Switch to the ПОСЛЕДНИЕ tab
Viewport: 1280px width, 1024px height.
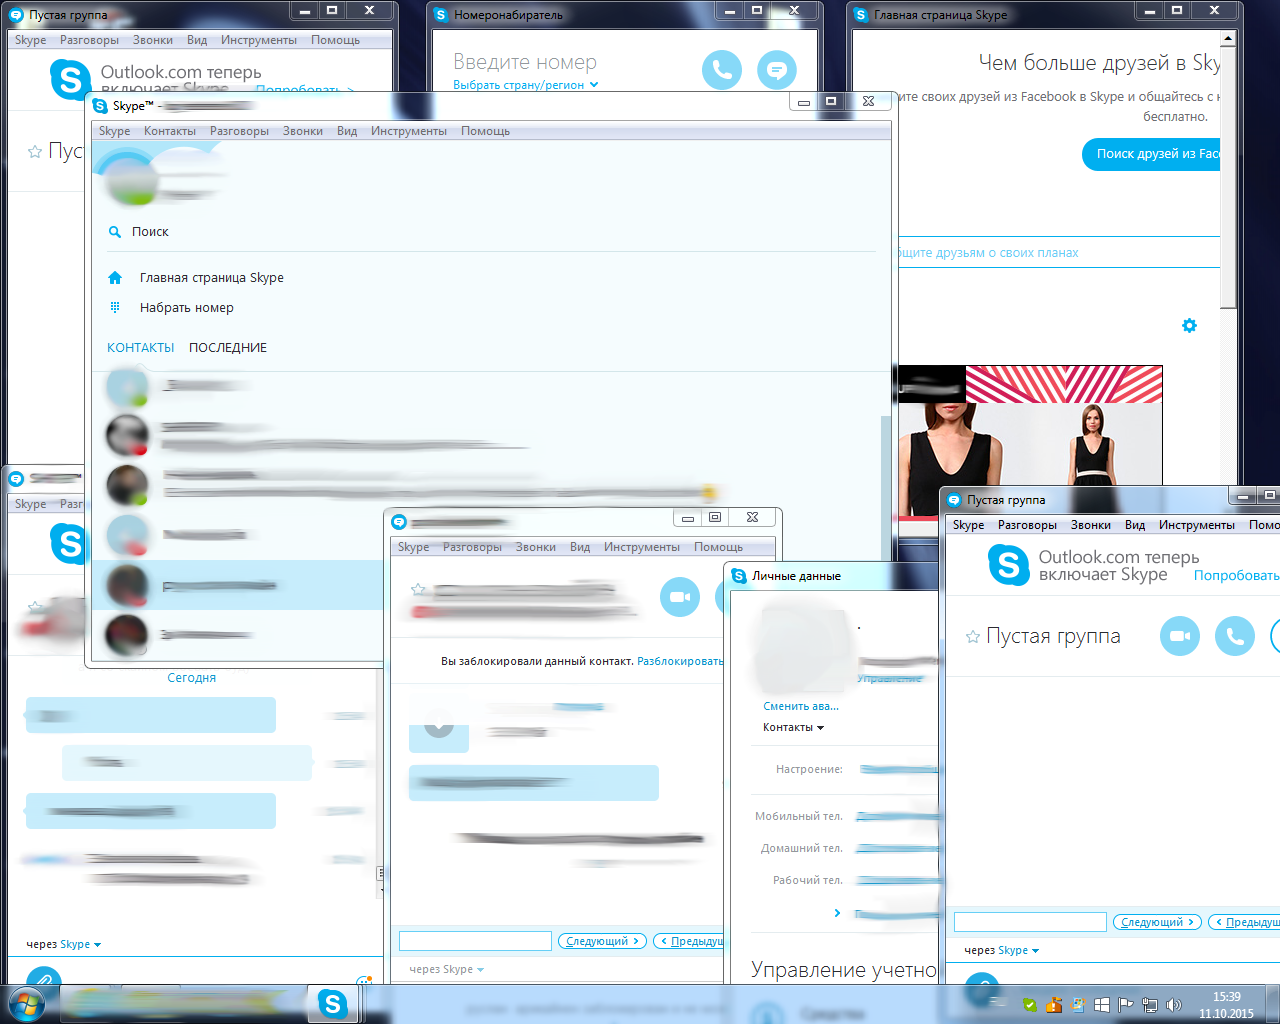[x=228, y=348]
